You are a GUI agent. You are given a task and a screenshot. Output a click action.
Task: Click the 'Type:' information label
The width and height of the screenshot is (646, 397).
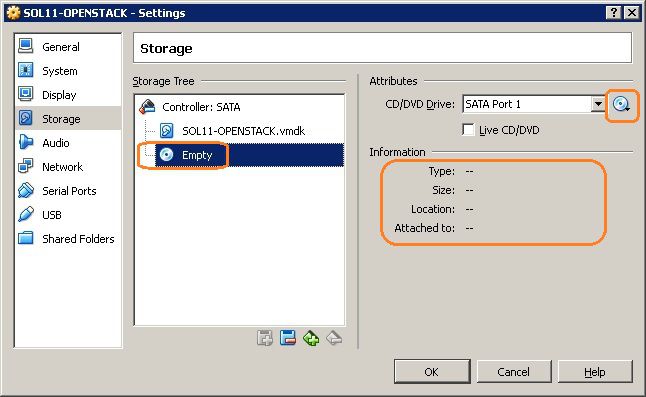[x=442, y=171]
